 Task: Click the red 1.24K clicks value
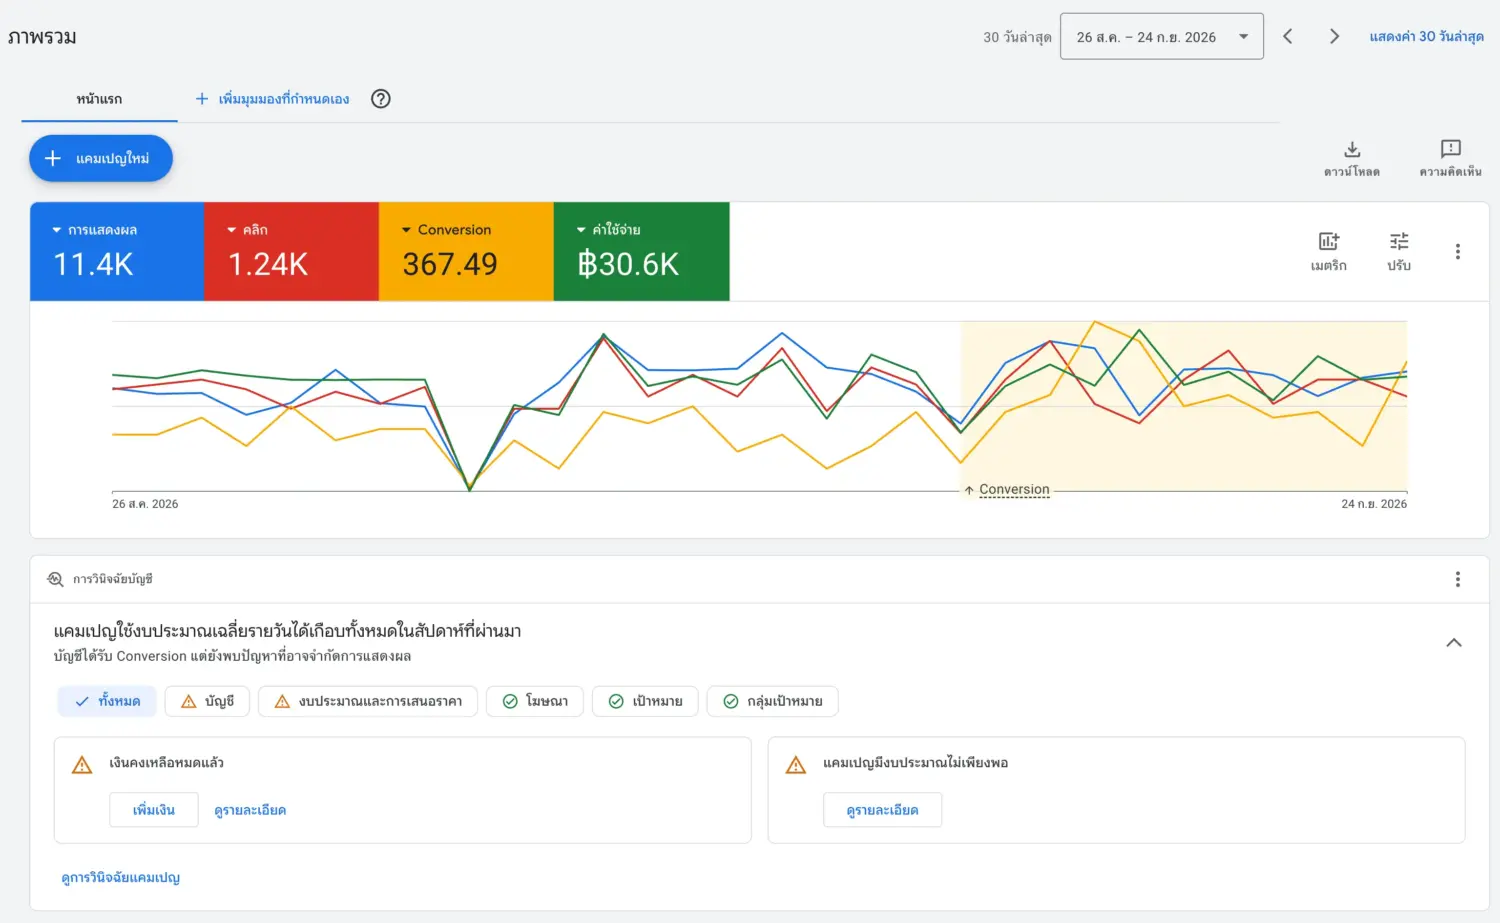(x=268, y=264)
